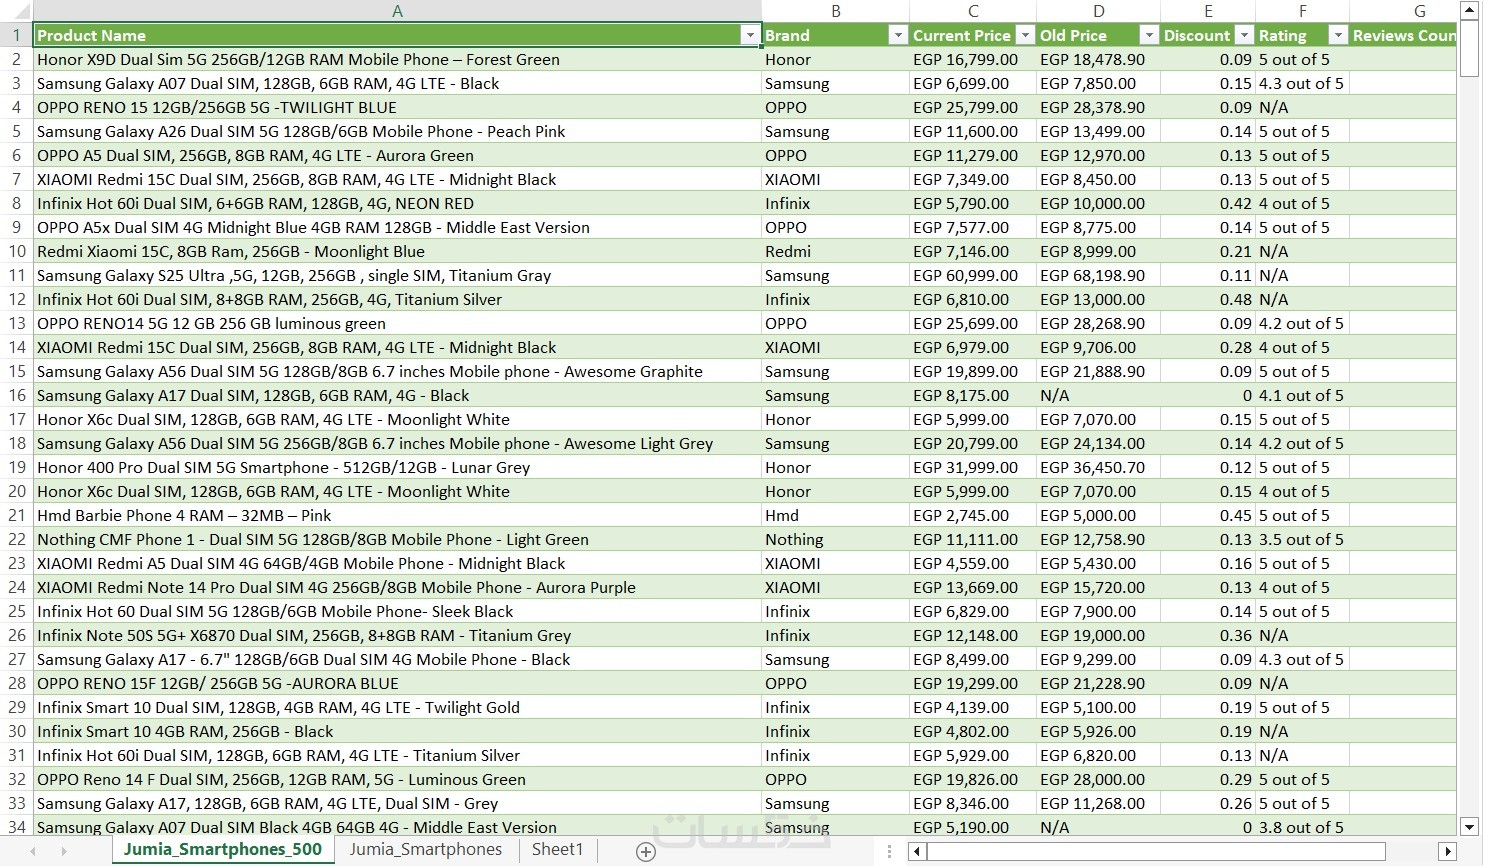This screenshot has height=866, width=1485.
Task: Click the current price EGP 31,999.00 cell
Action: coord(973,467)
